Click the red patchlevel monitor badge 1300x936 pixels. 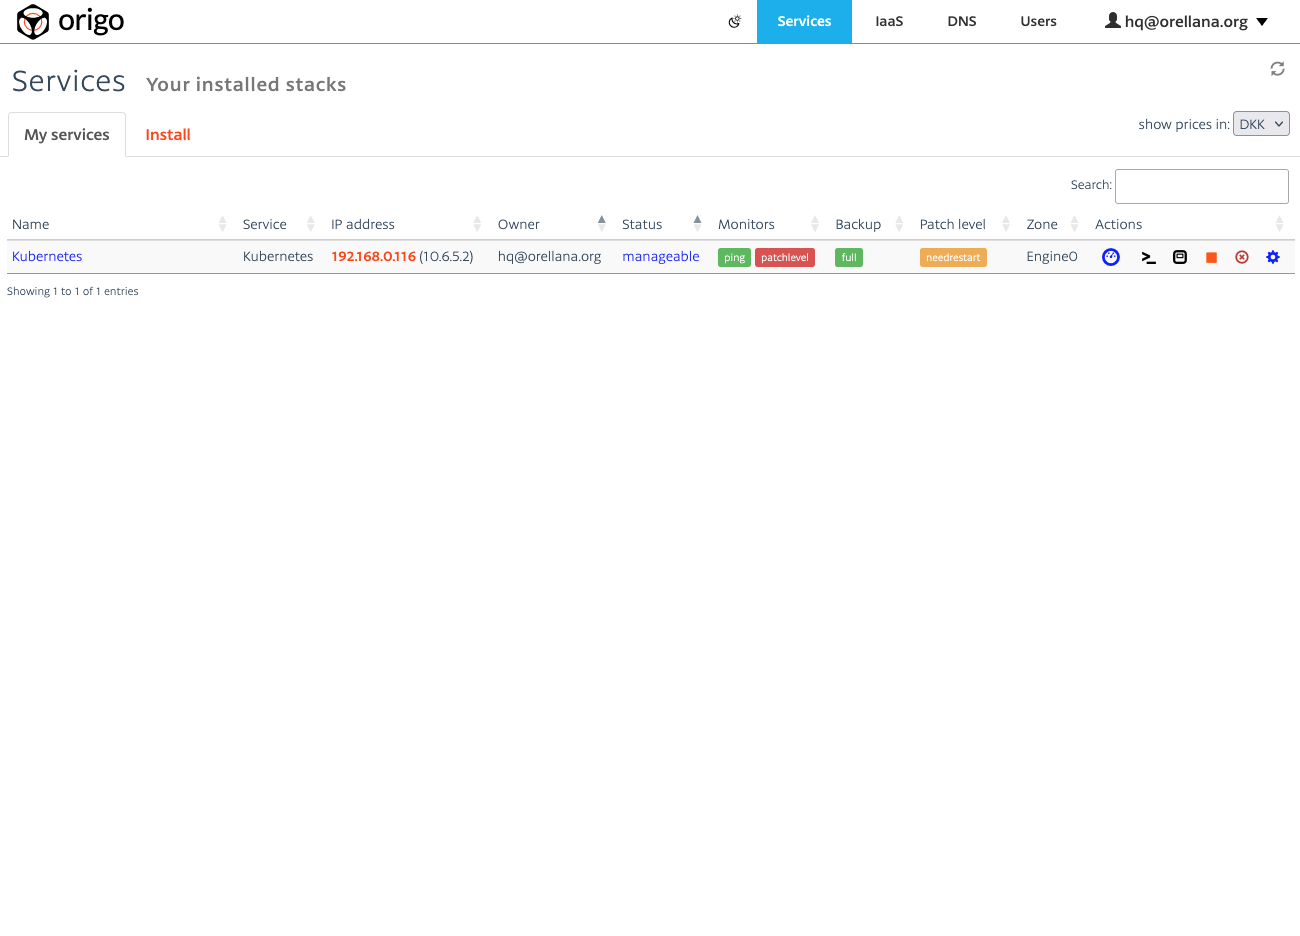pos(784,257)
